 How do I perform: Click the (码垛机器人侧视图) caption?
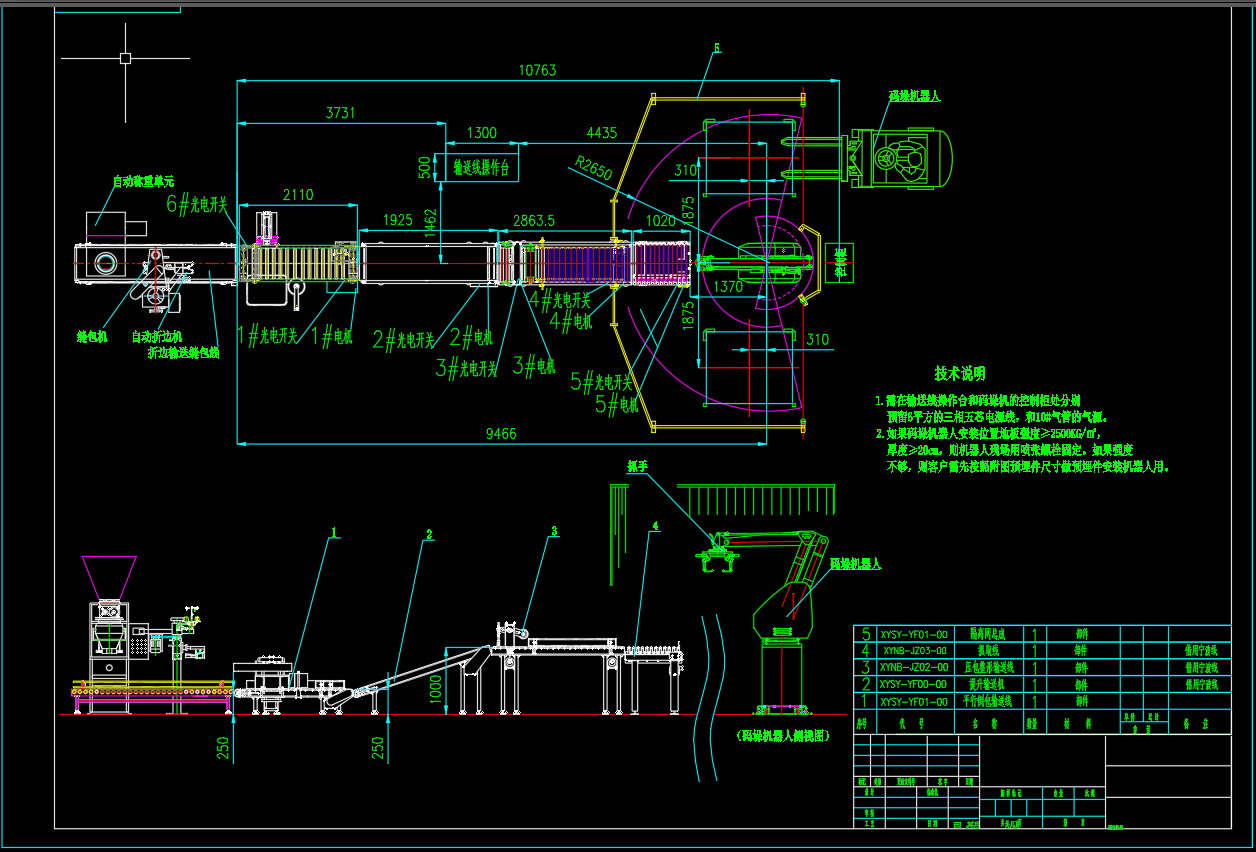782,735
